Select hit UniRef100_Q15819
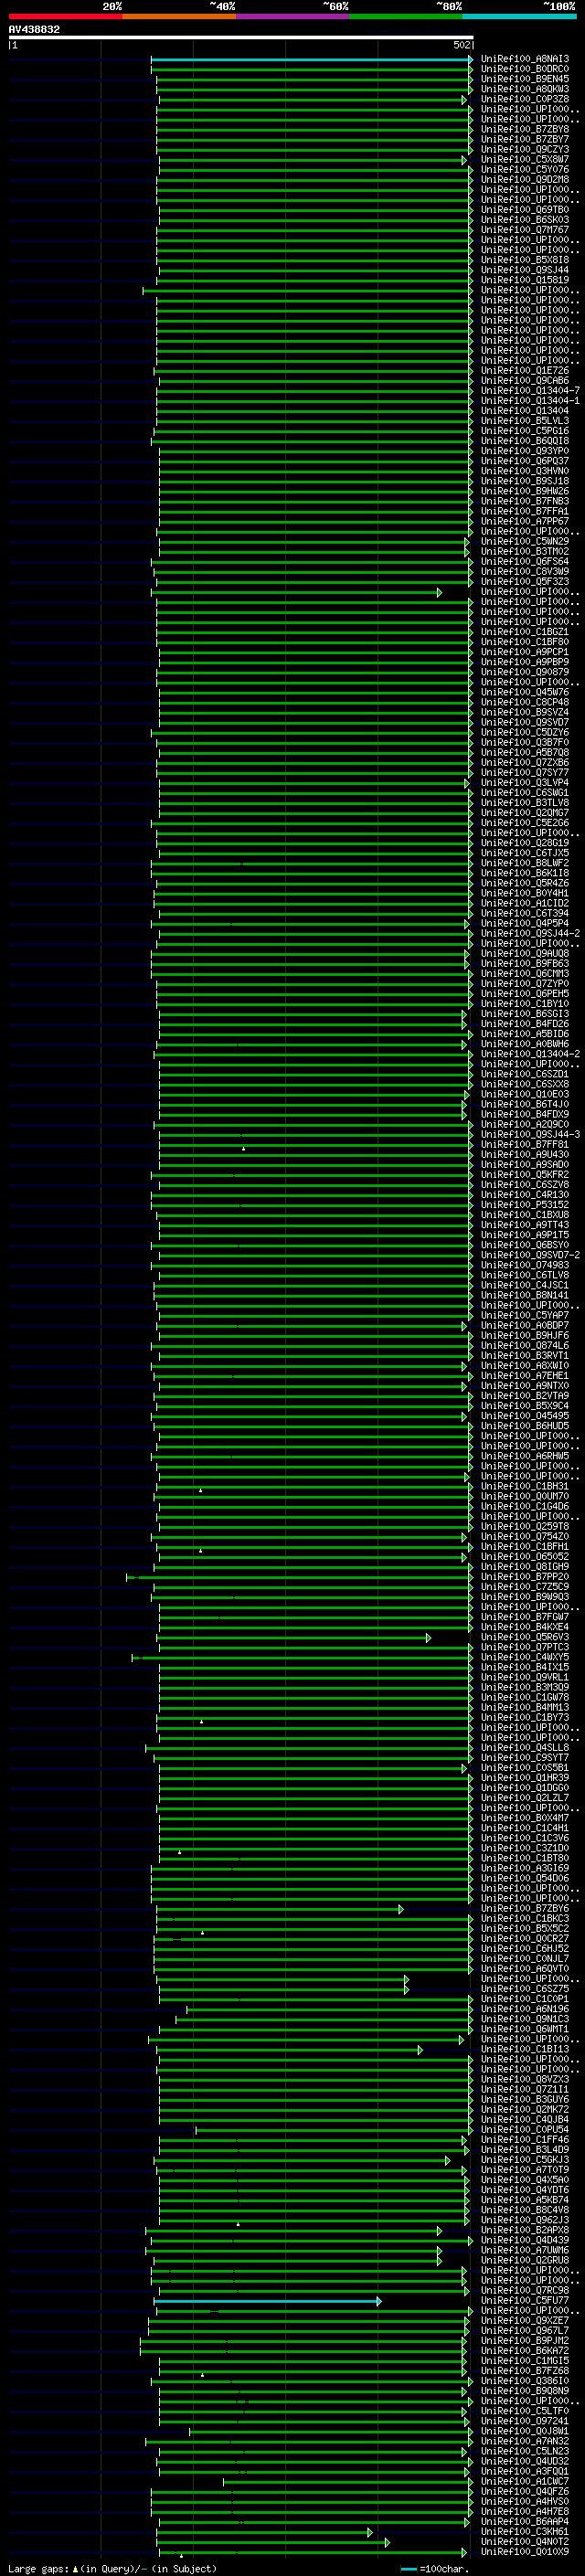This screenshot has width=585, height=2576. click(525, 280)
